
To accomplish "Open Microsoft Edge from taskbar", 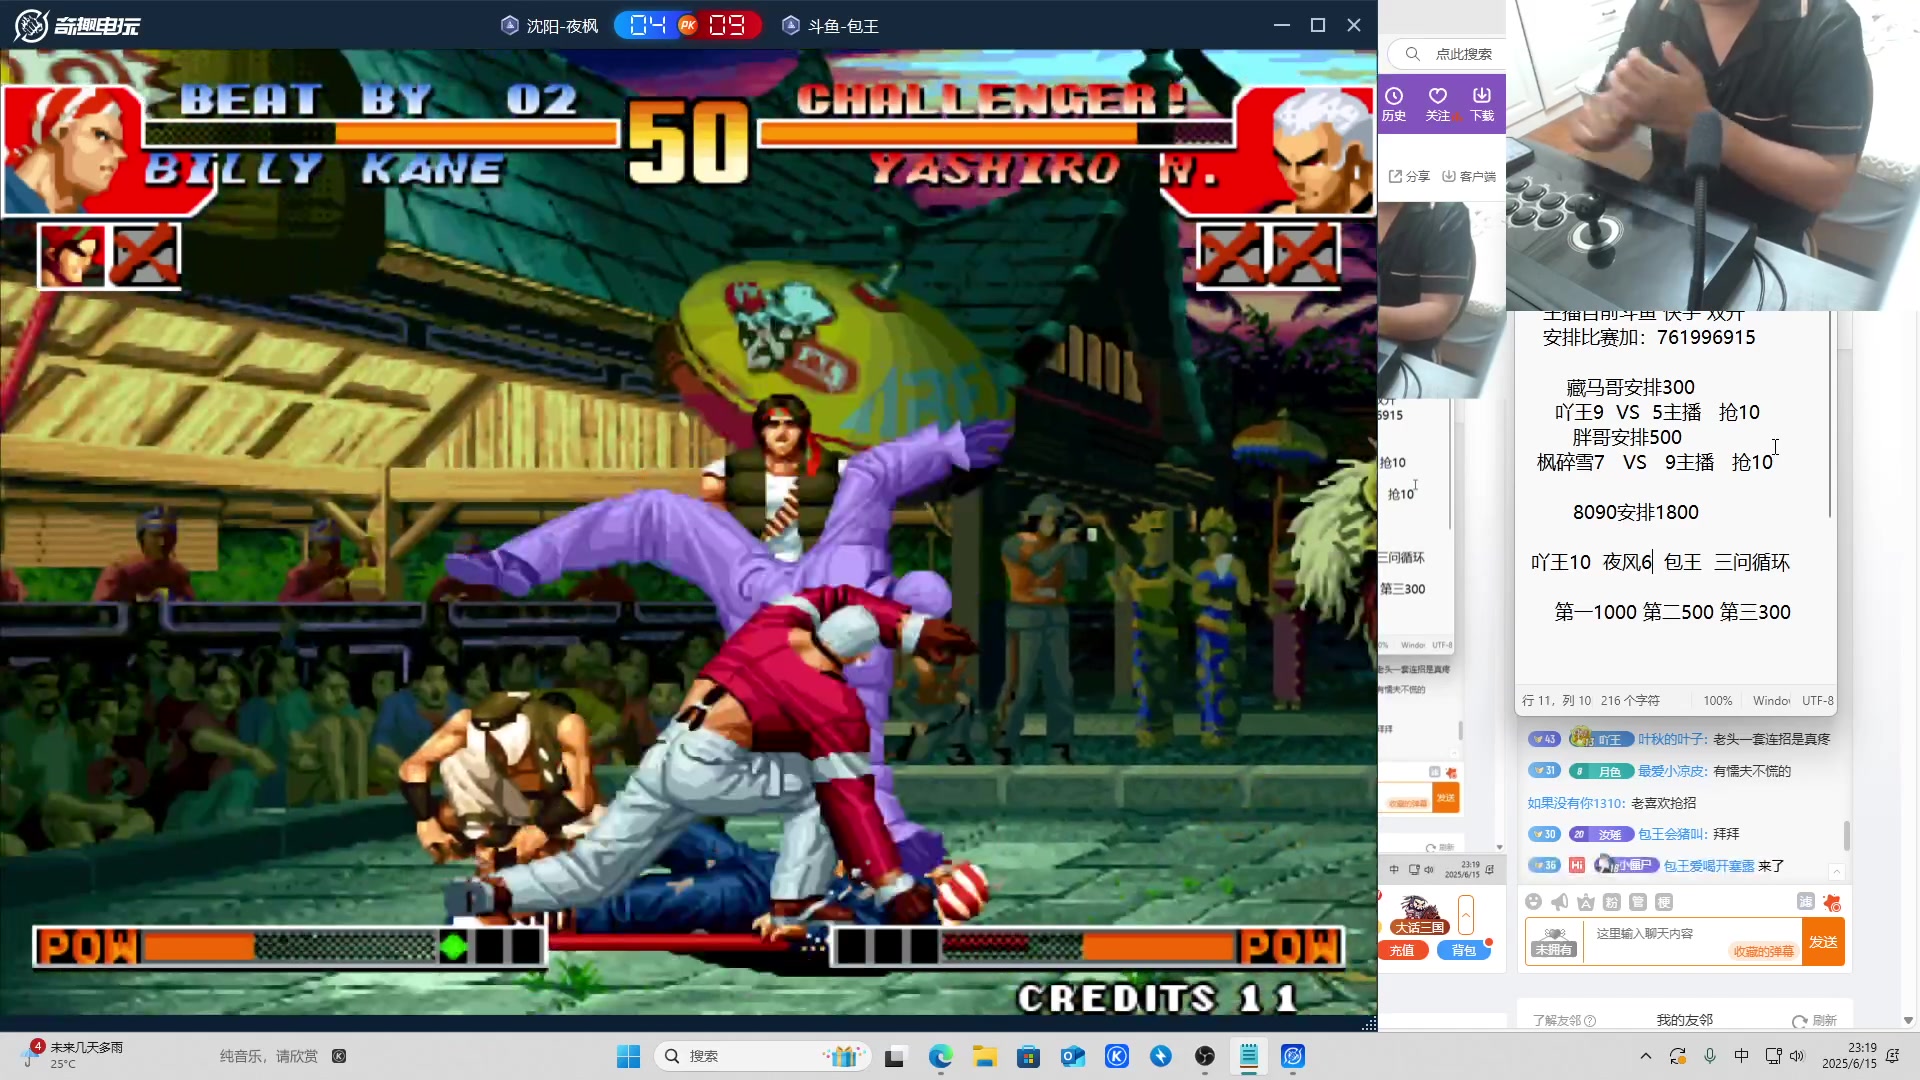I will pos(940,1056).
